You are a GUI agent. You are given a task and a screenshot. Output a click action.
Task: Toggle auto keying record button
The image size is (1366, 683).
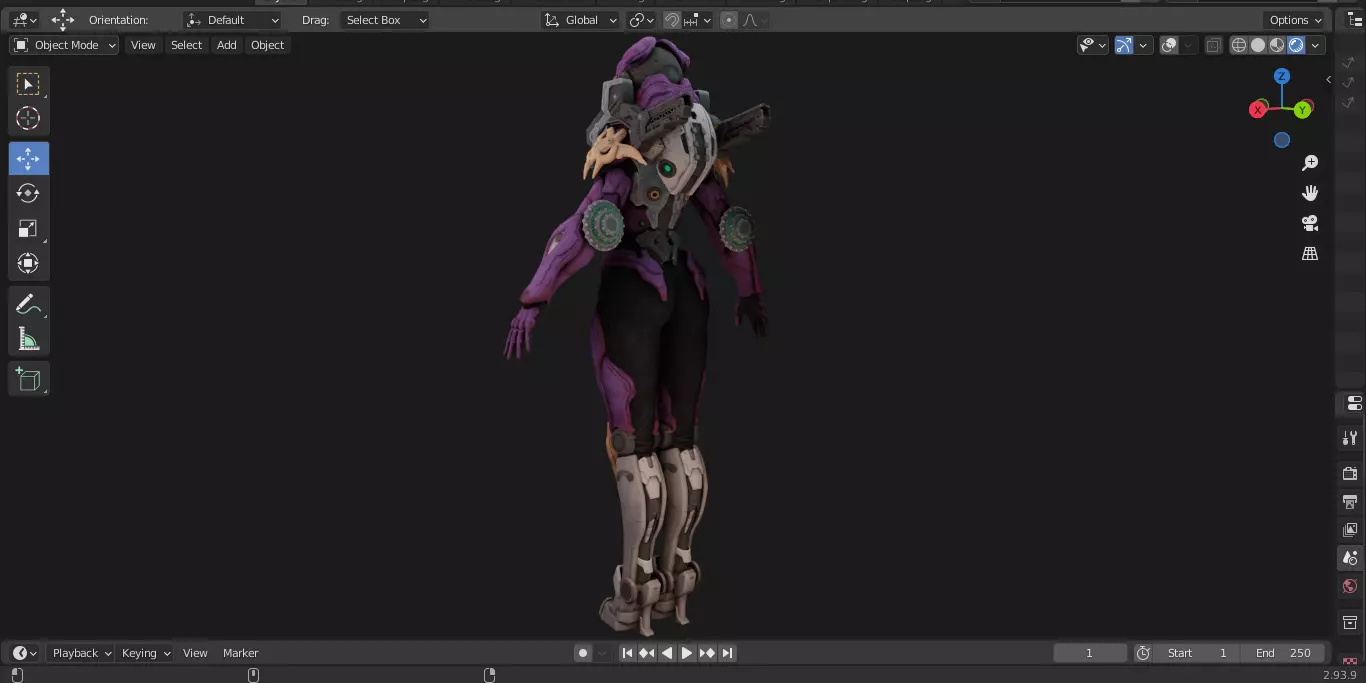point(583,653)
